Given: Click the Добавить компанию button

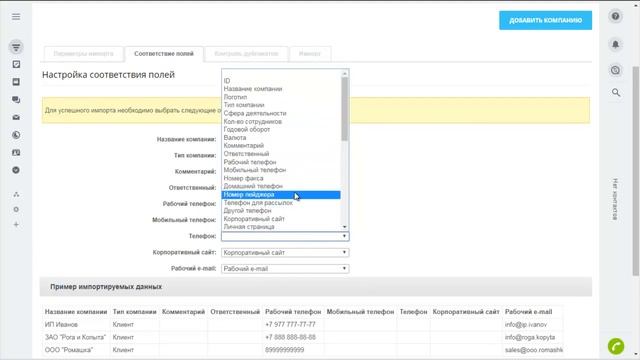Looking at the screenshot, I should [x=545, y=20].
